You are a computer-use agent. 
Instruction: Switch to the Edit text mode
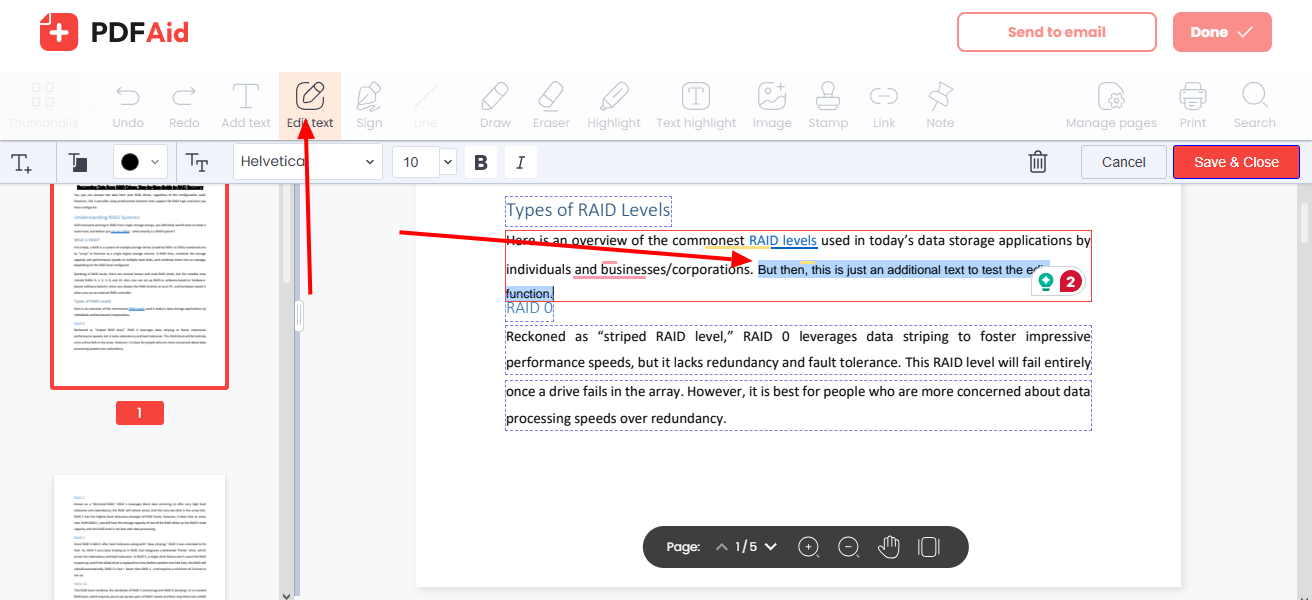[x=309, y=105]
